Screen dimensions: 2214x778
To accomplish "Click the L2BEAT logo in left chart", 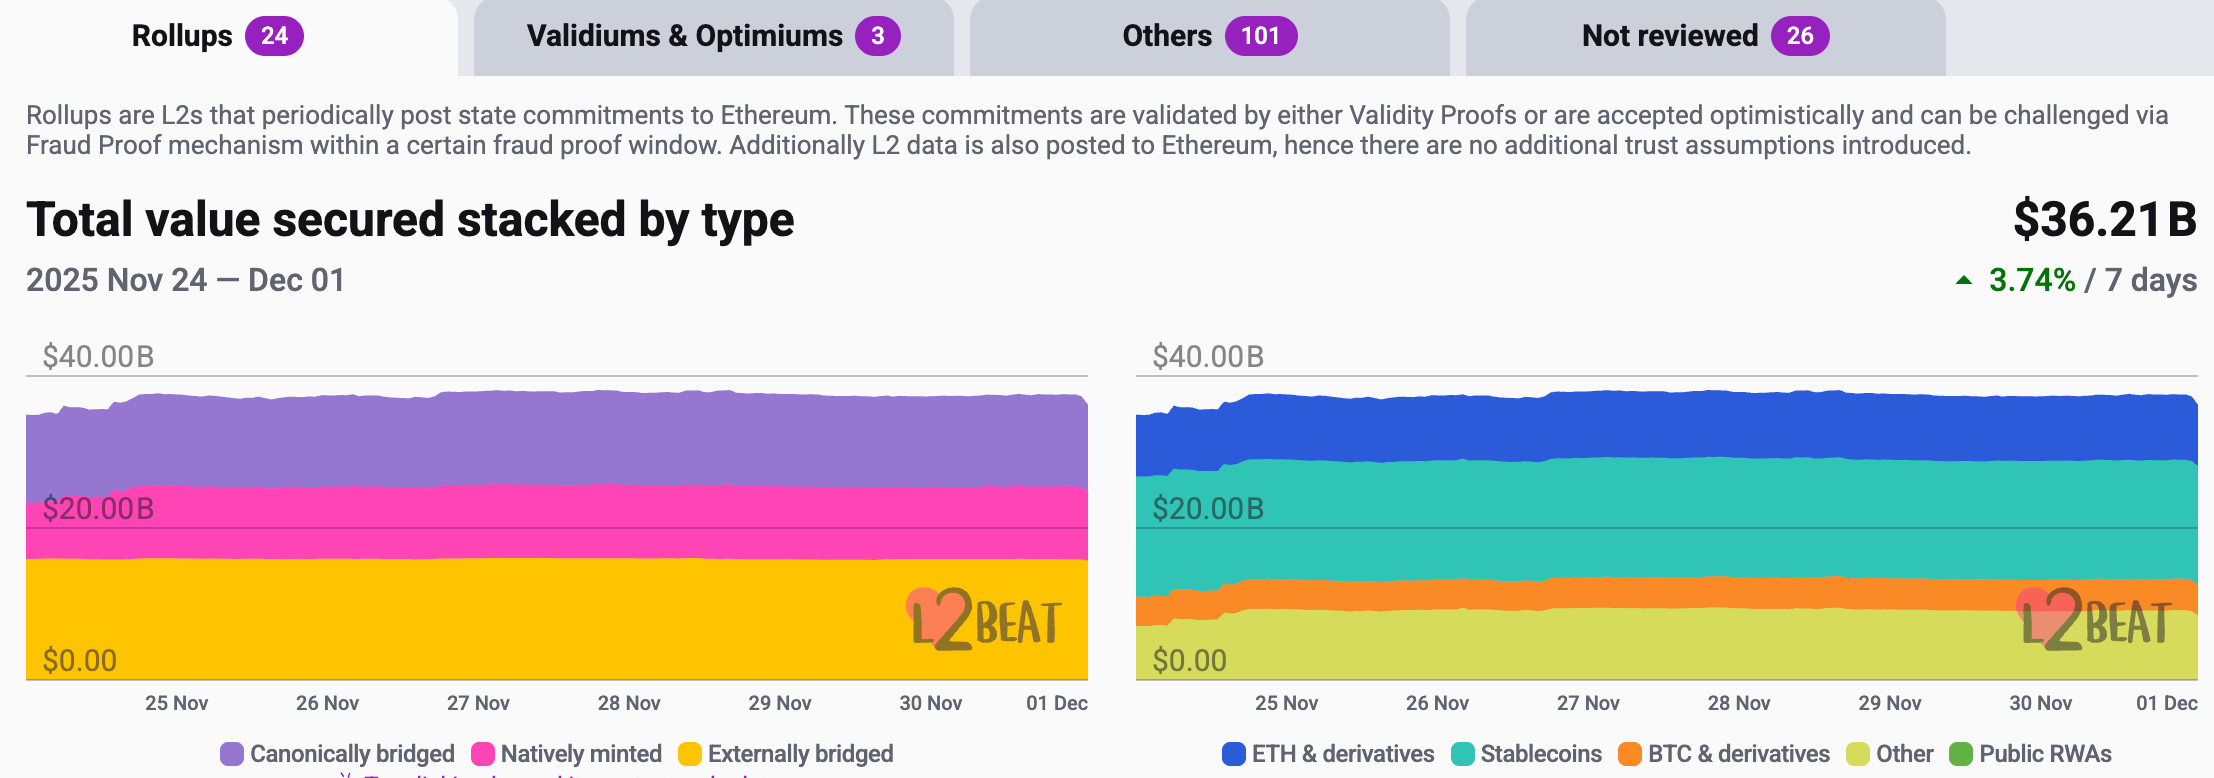I will tap(985, 620).
